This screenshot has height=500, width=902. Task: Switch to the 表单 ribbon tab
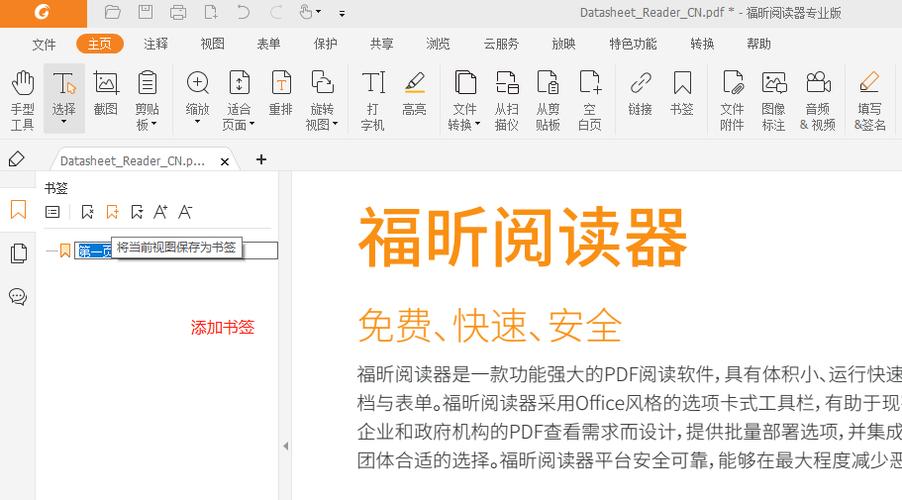coord(269,44)
